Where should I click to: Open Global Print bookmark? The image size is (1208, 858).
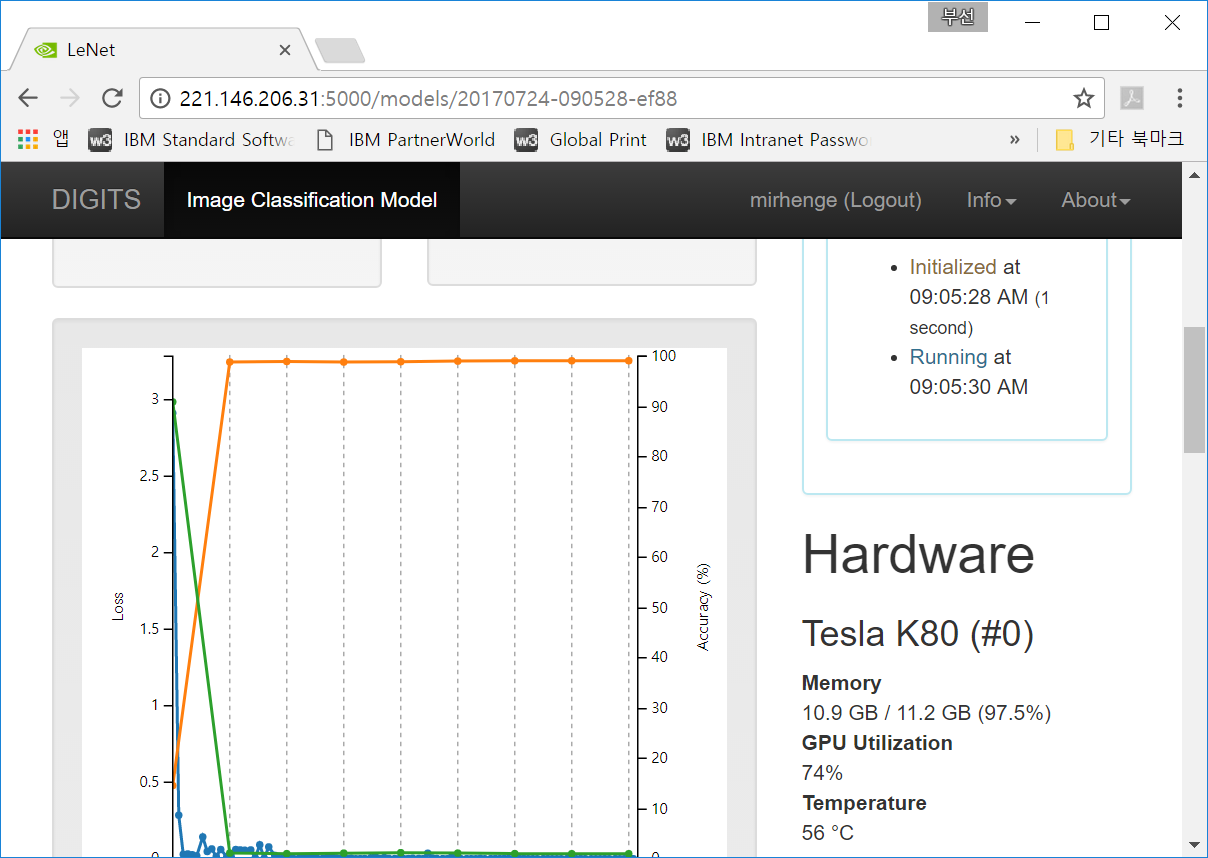(581, 140)
